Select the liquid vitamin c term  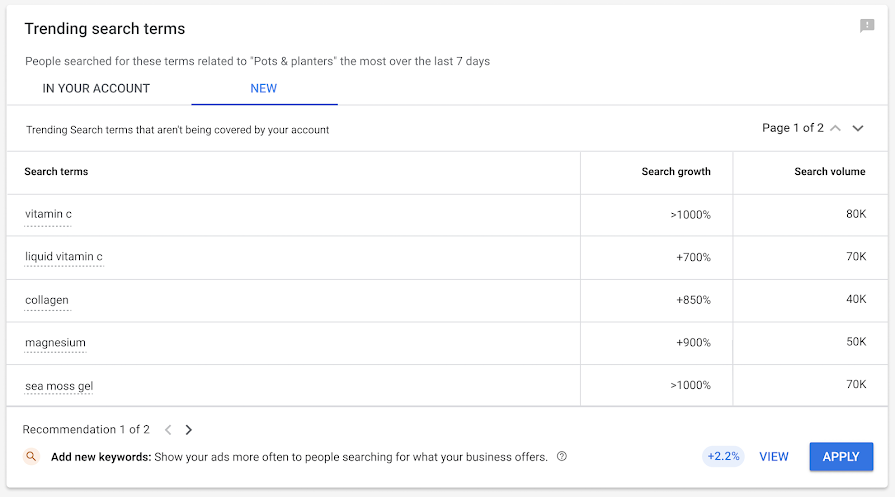coord(64,257)
